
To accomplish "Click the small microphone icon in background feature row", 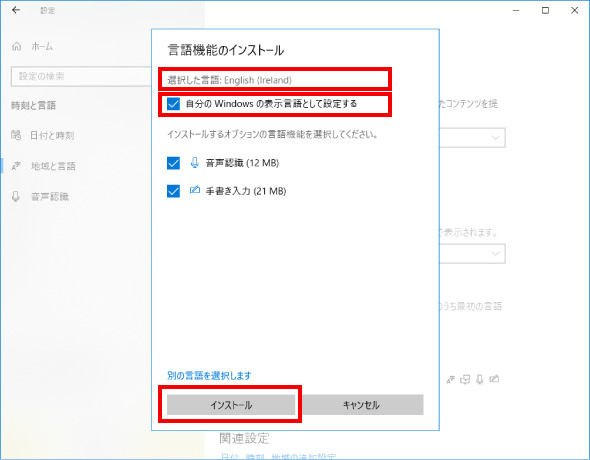I will (x=480, y=380).
